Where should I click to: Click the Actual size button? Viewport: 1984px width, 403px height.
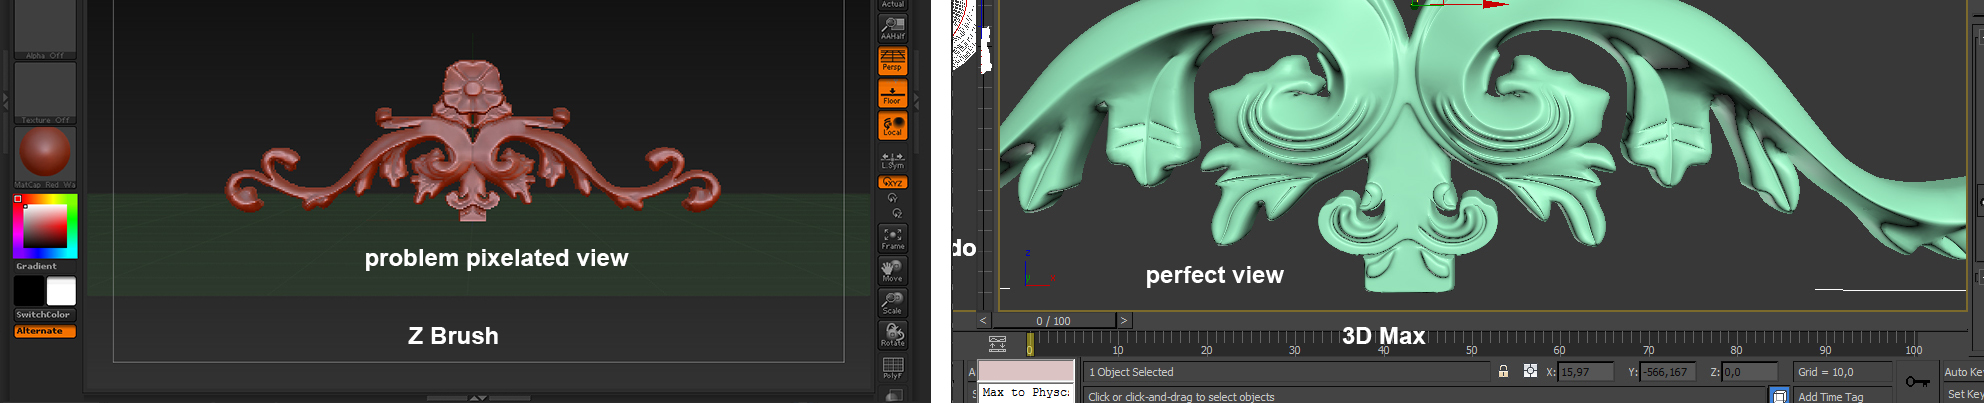(892, 5)
